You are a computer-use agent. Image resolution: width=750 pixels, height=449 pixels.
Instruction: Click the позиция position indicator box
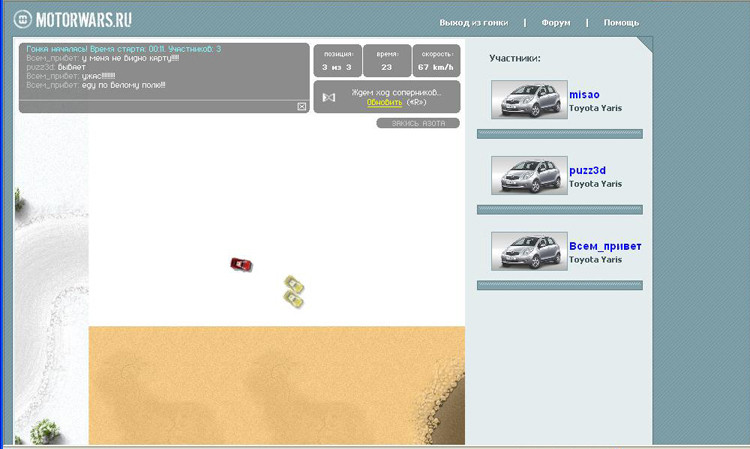click(337, 61)
